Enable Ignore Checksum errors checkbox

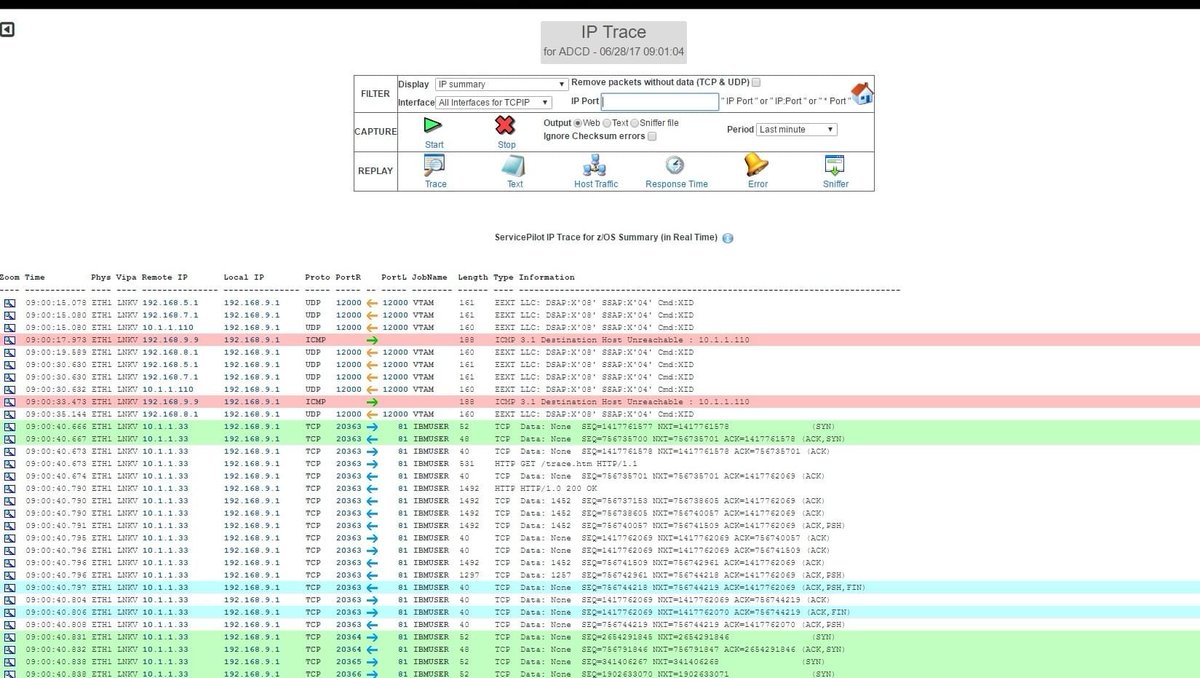pyautogui.click(x=652, y=136)
